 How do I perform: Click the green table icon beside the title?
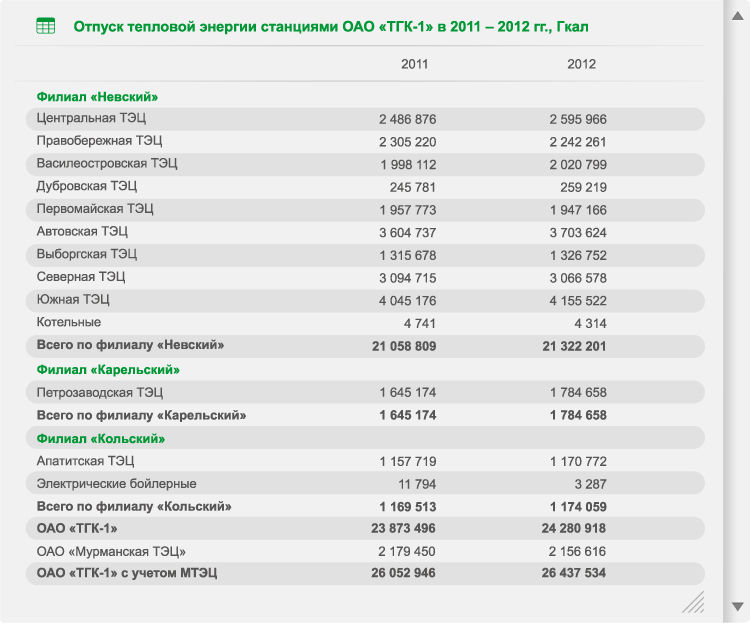pyautogui.click(x=46, y=26)
